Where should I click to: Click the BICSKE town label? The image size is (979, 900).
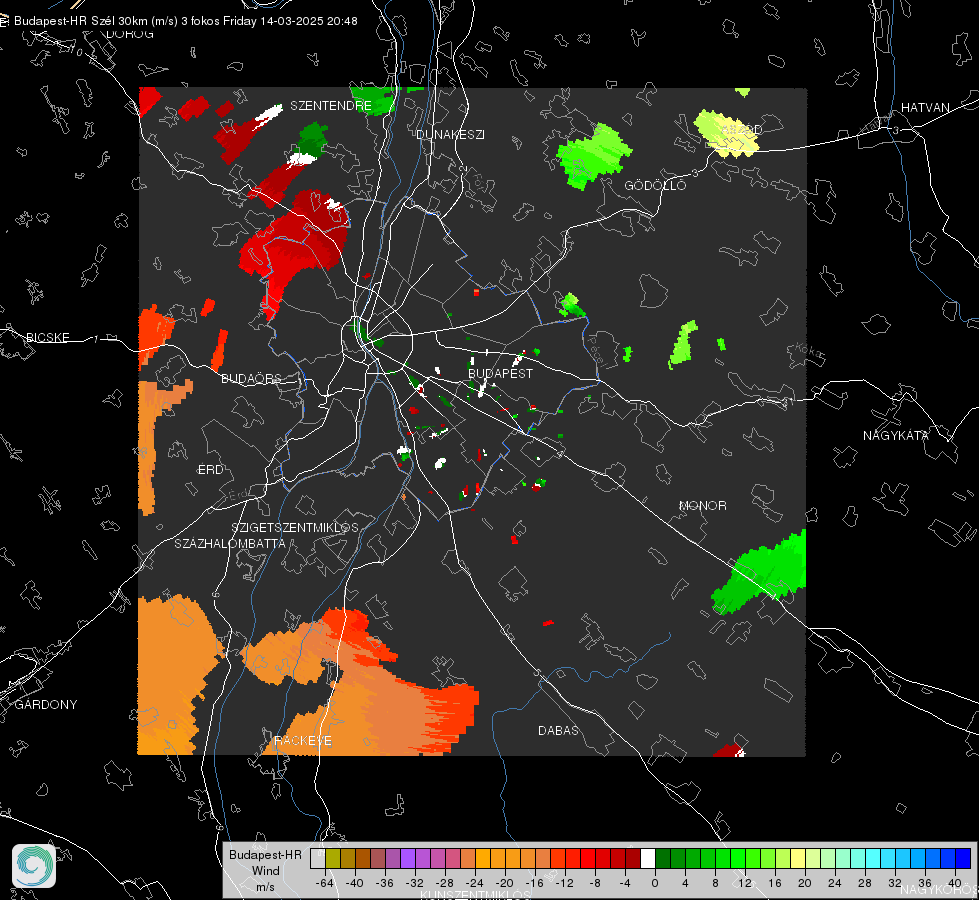(x=47, y=337)
